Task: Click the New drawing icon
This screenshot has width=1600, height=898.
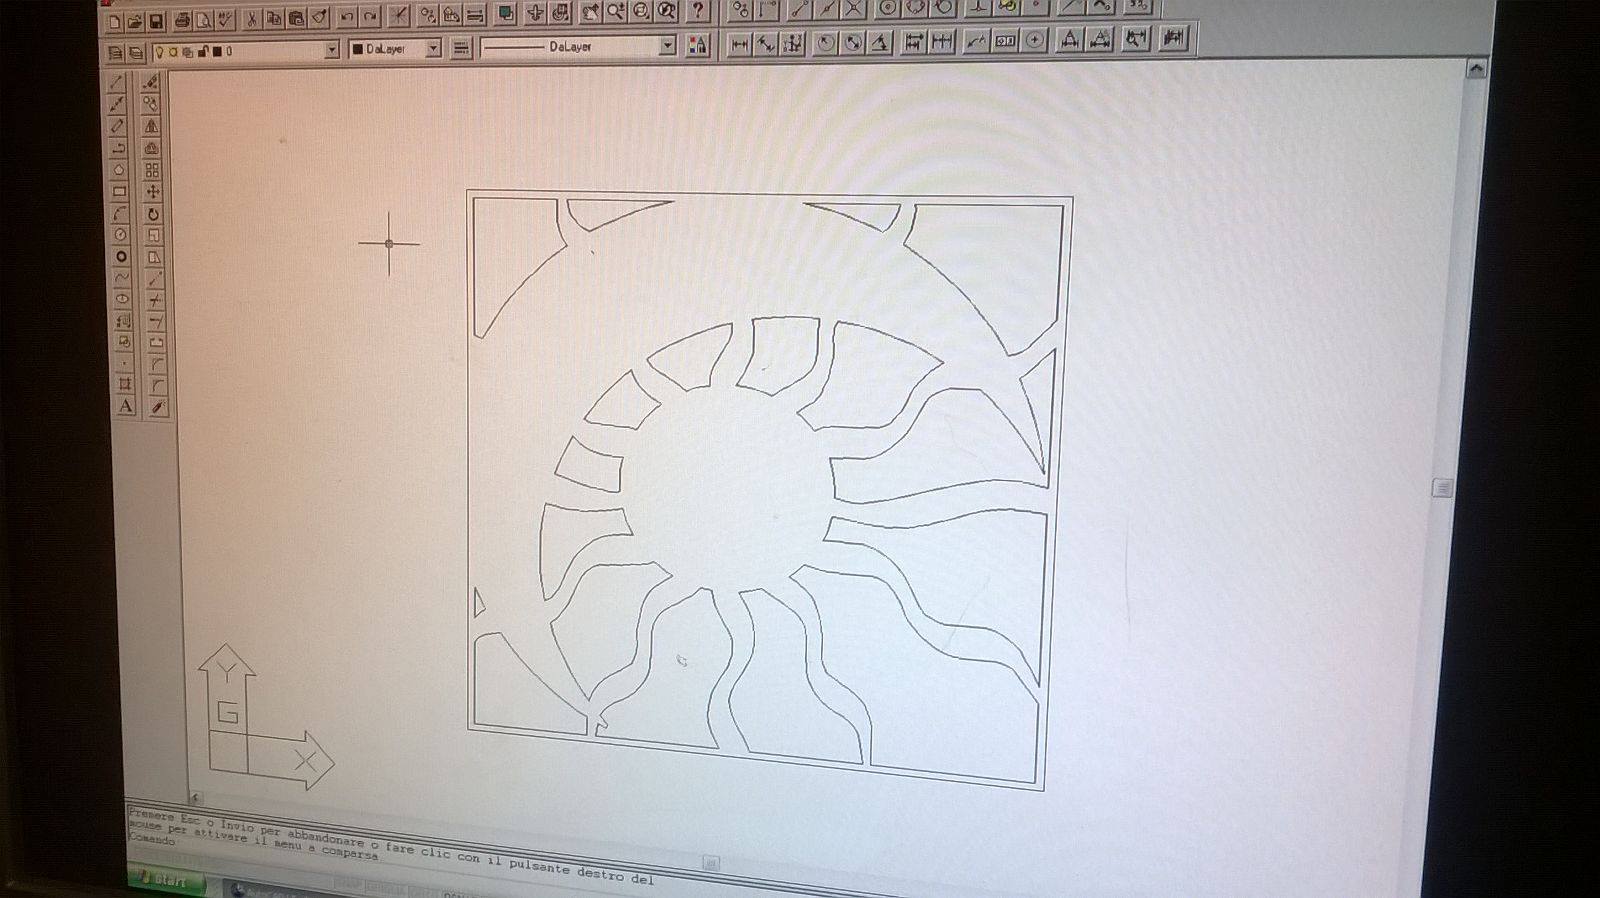Action: pyautogui.click(x=113, y=22)
